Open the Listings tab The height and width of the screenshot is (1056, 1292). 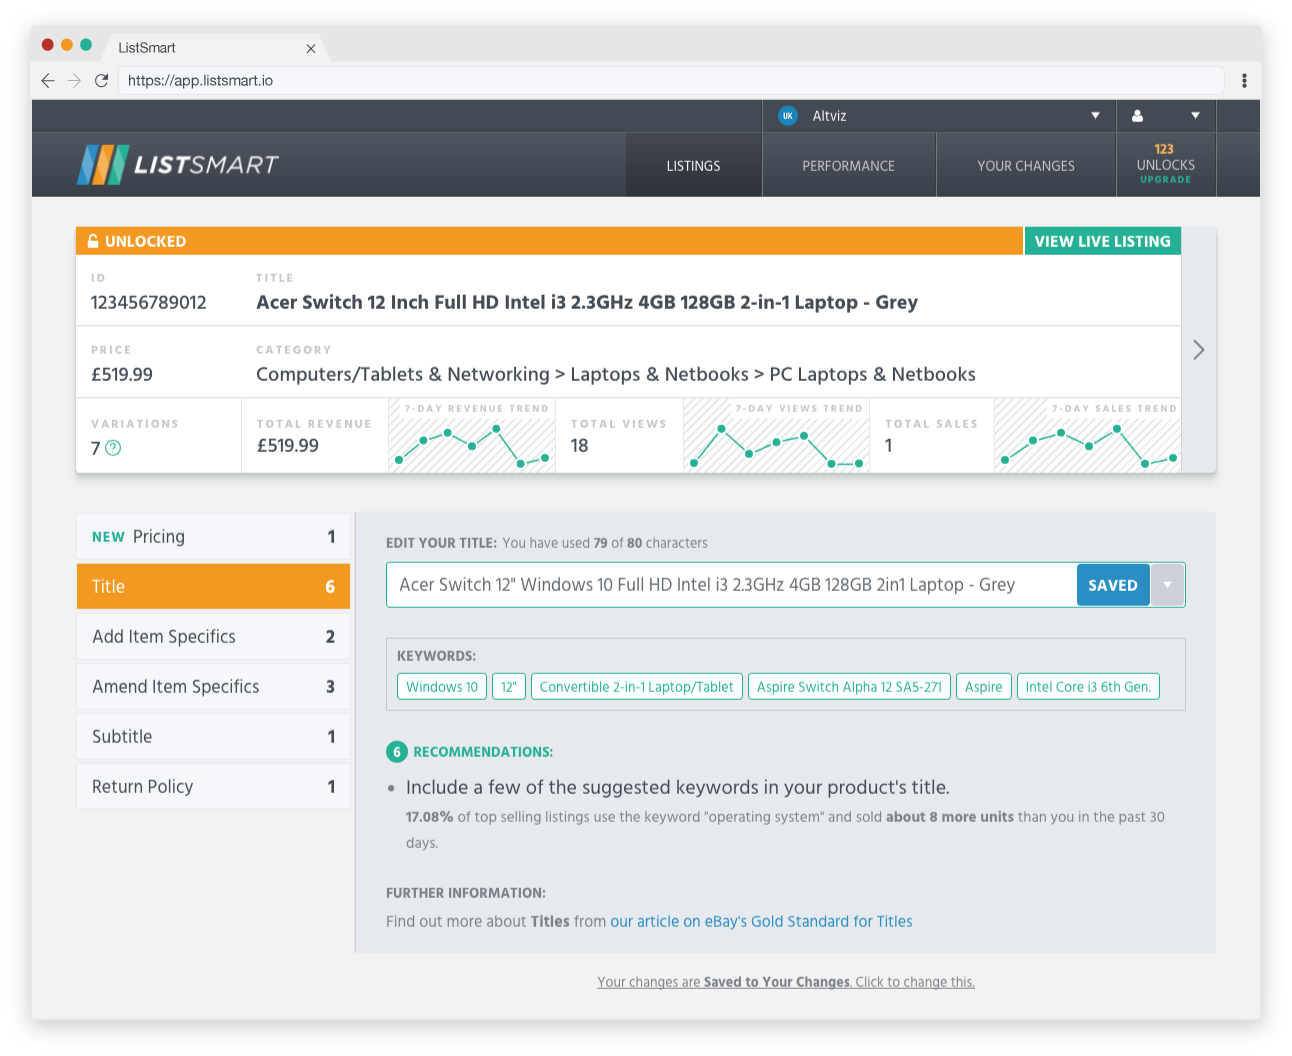coord(694,166)
